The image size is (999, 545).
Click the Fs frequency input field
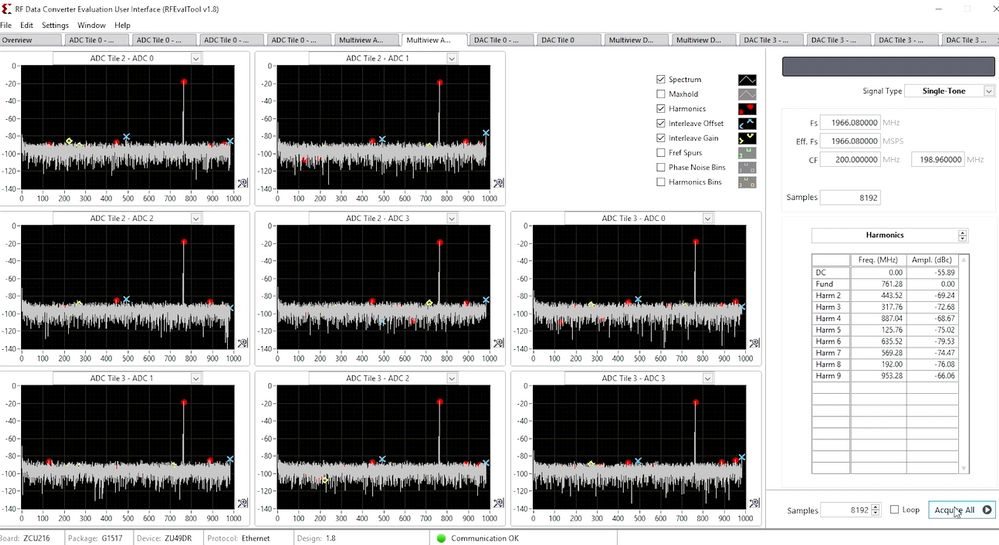[850, 123]
